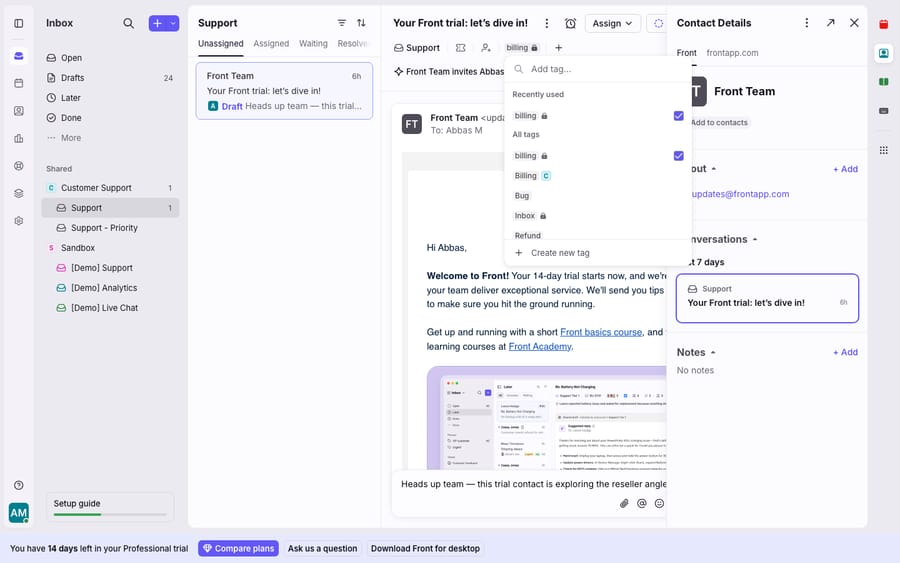Viewport: 900px width, 563px height.
Task: Open the Calendar icon in left rail
Action: click(18, 83)
